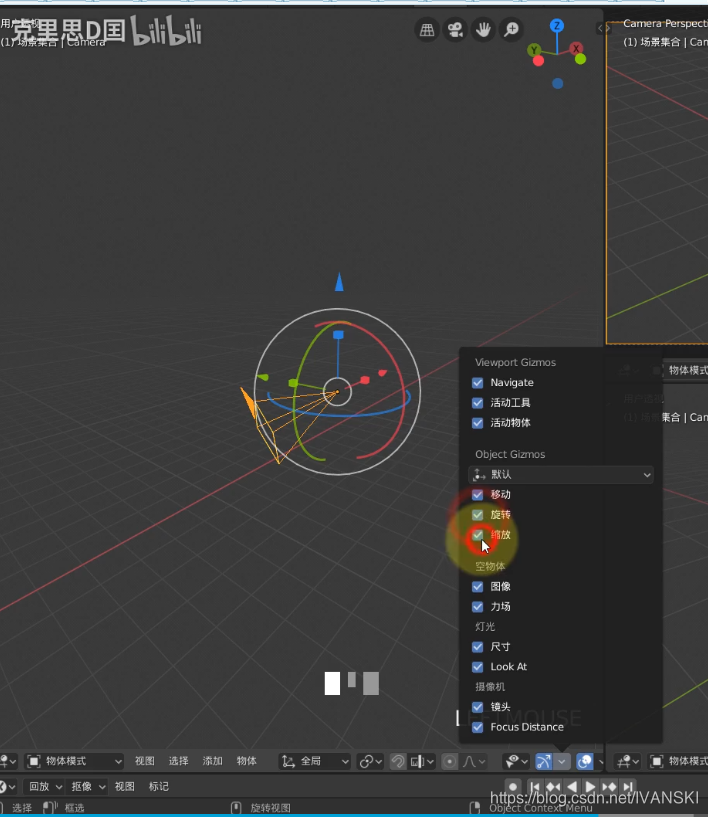Toggle the snap magnet icon

[398, 761]
